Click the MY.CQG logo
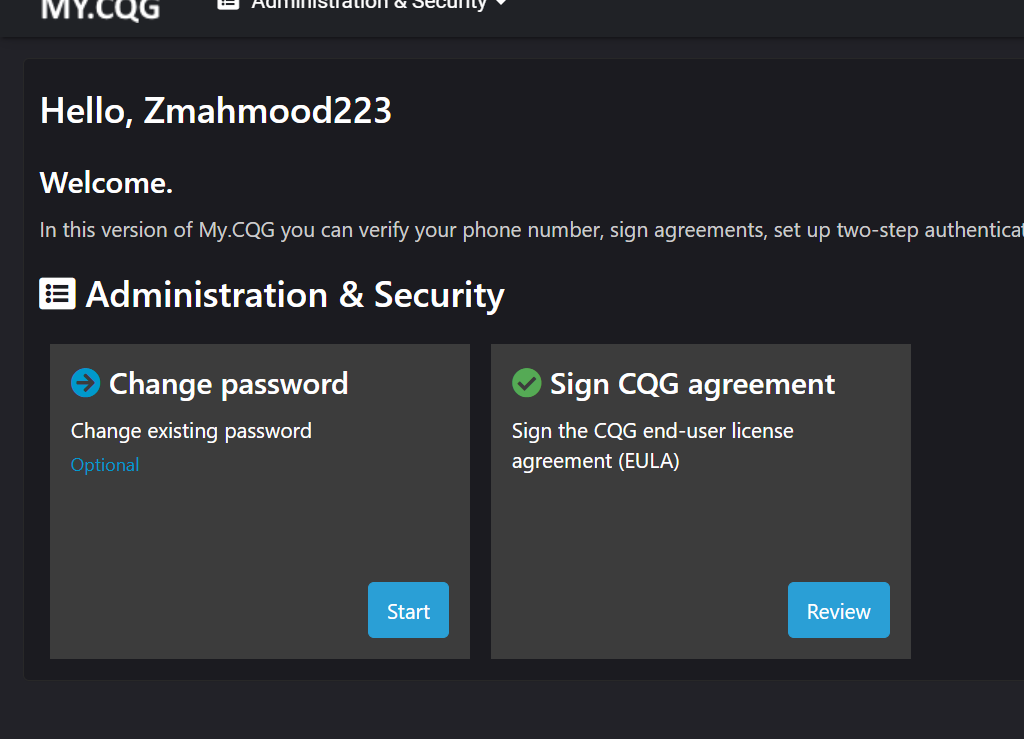This screenshot has width=1024, height=739. (x=99, y=8)
